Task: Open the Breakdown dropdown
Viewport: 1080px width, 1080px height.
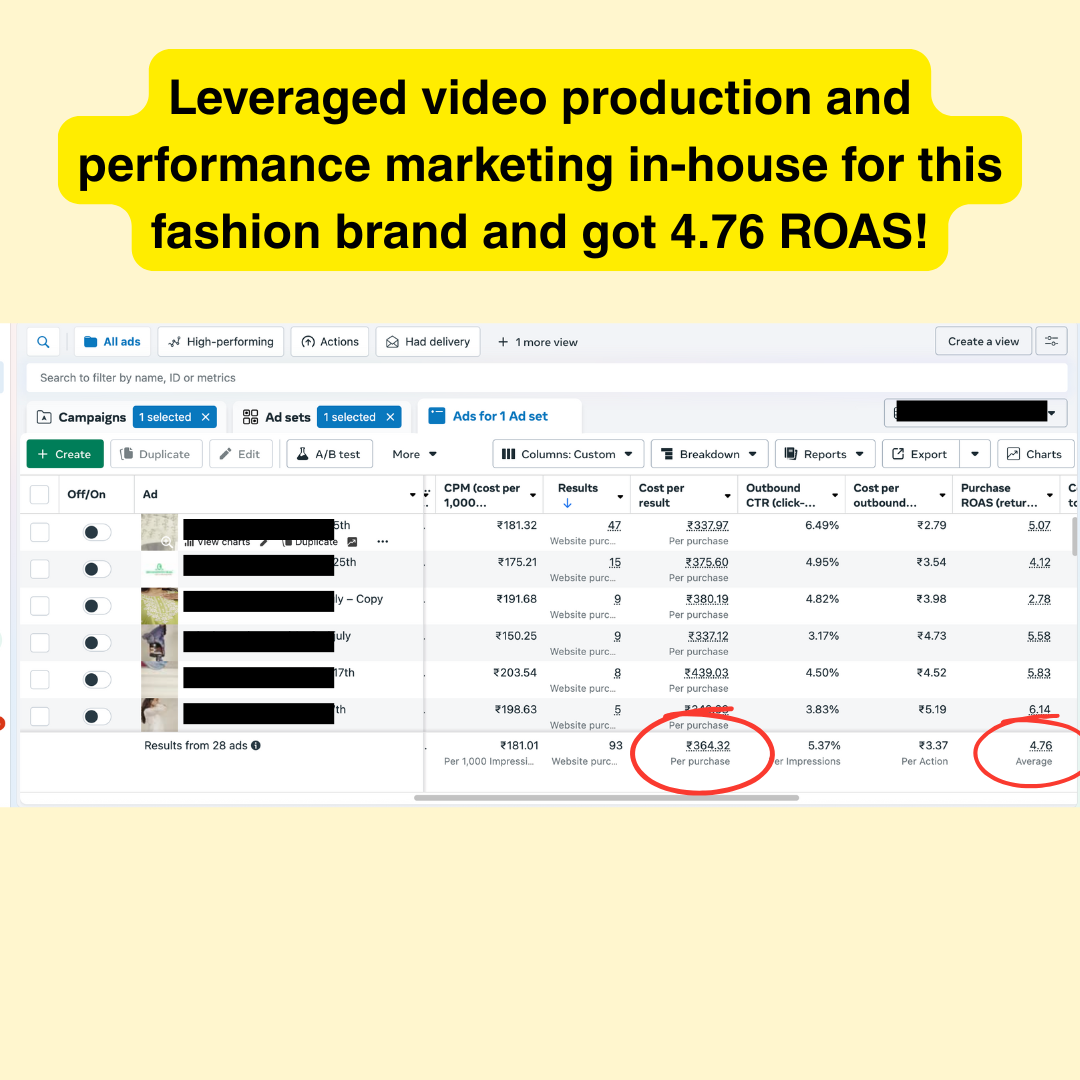Action: (x=709, y=454)
